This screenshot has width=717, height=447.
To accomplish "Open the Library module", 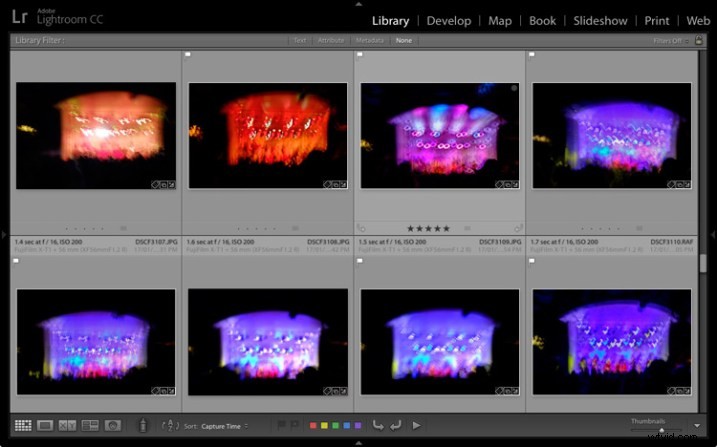I will click(x=390, y=21).
